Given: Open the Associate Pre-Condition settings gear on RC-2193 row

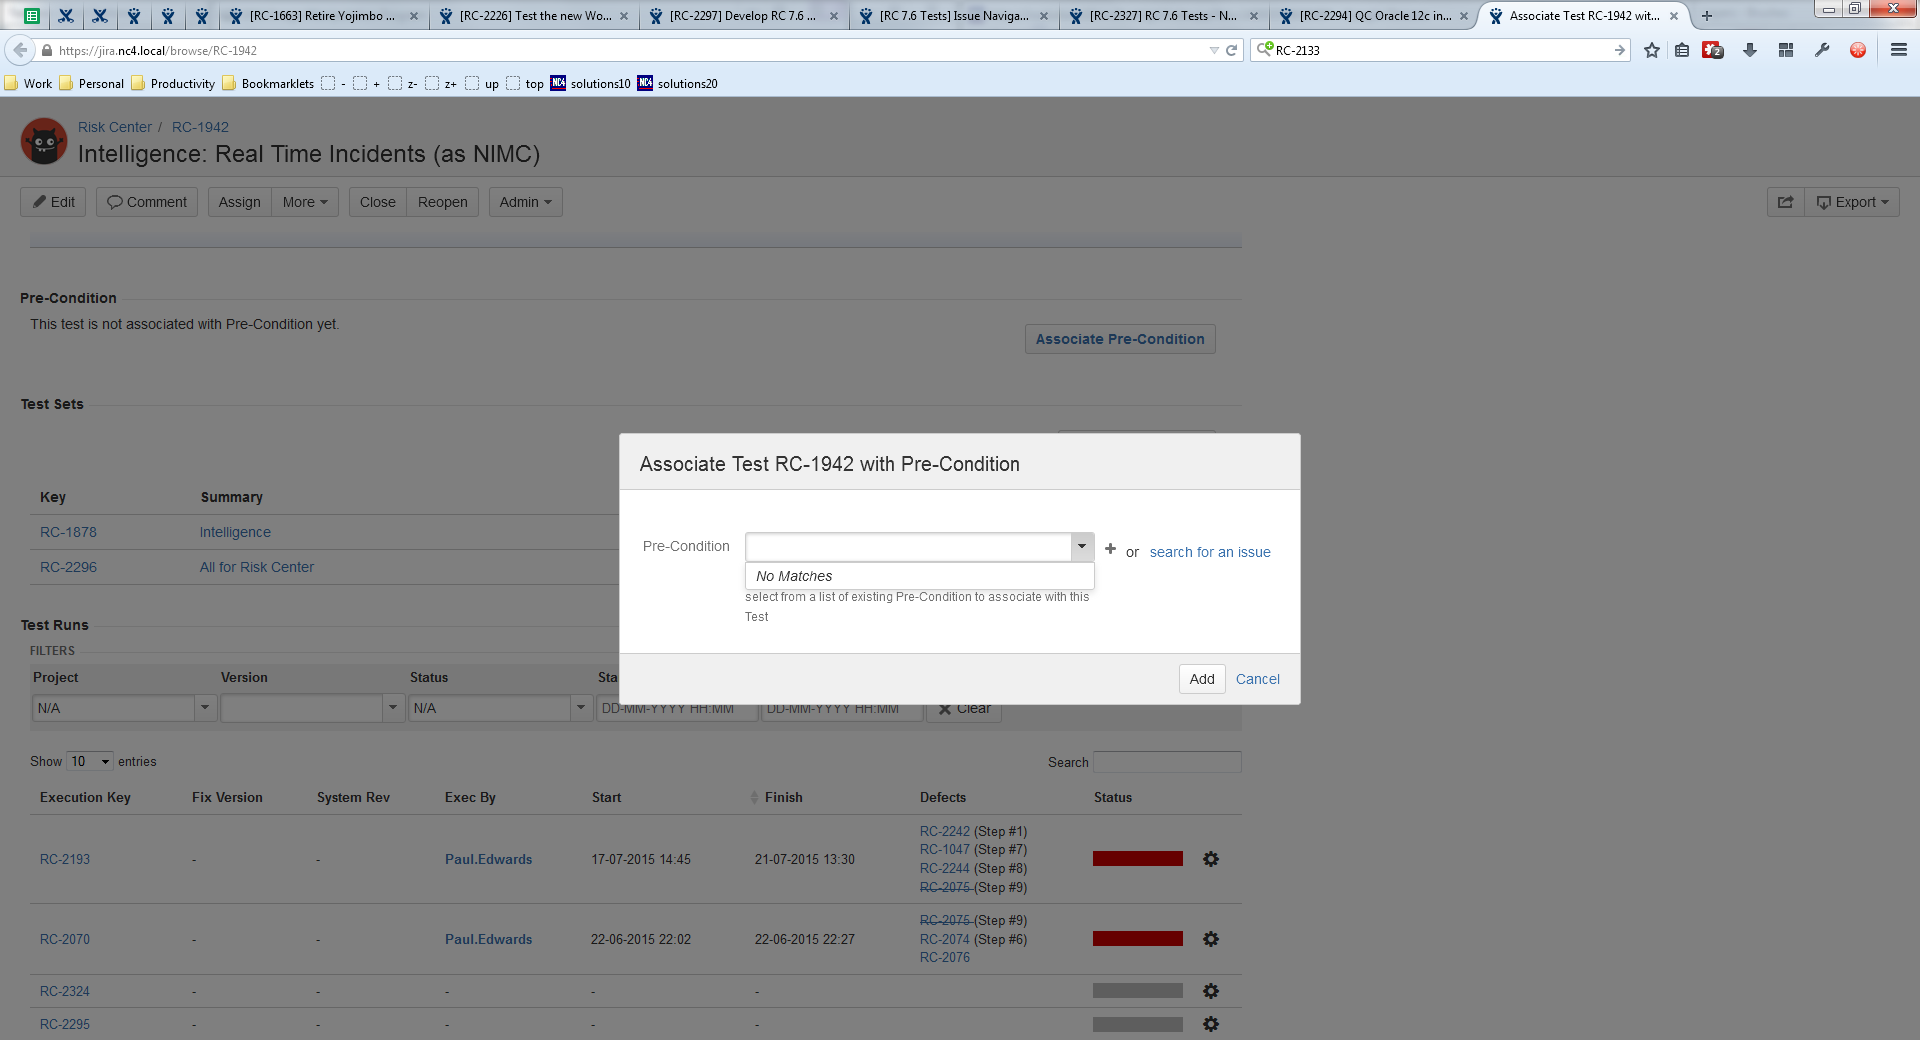Looking at the screenshot, I should [x=1211, y=859].
